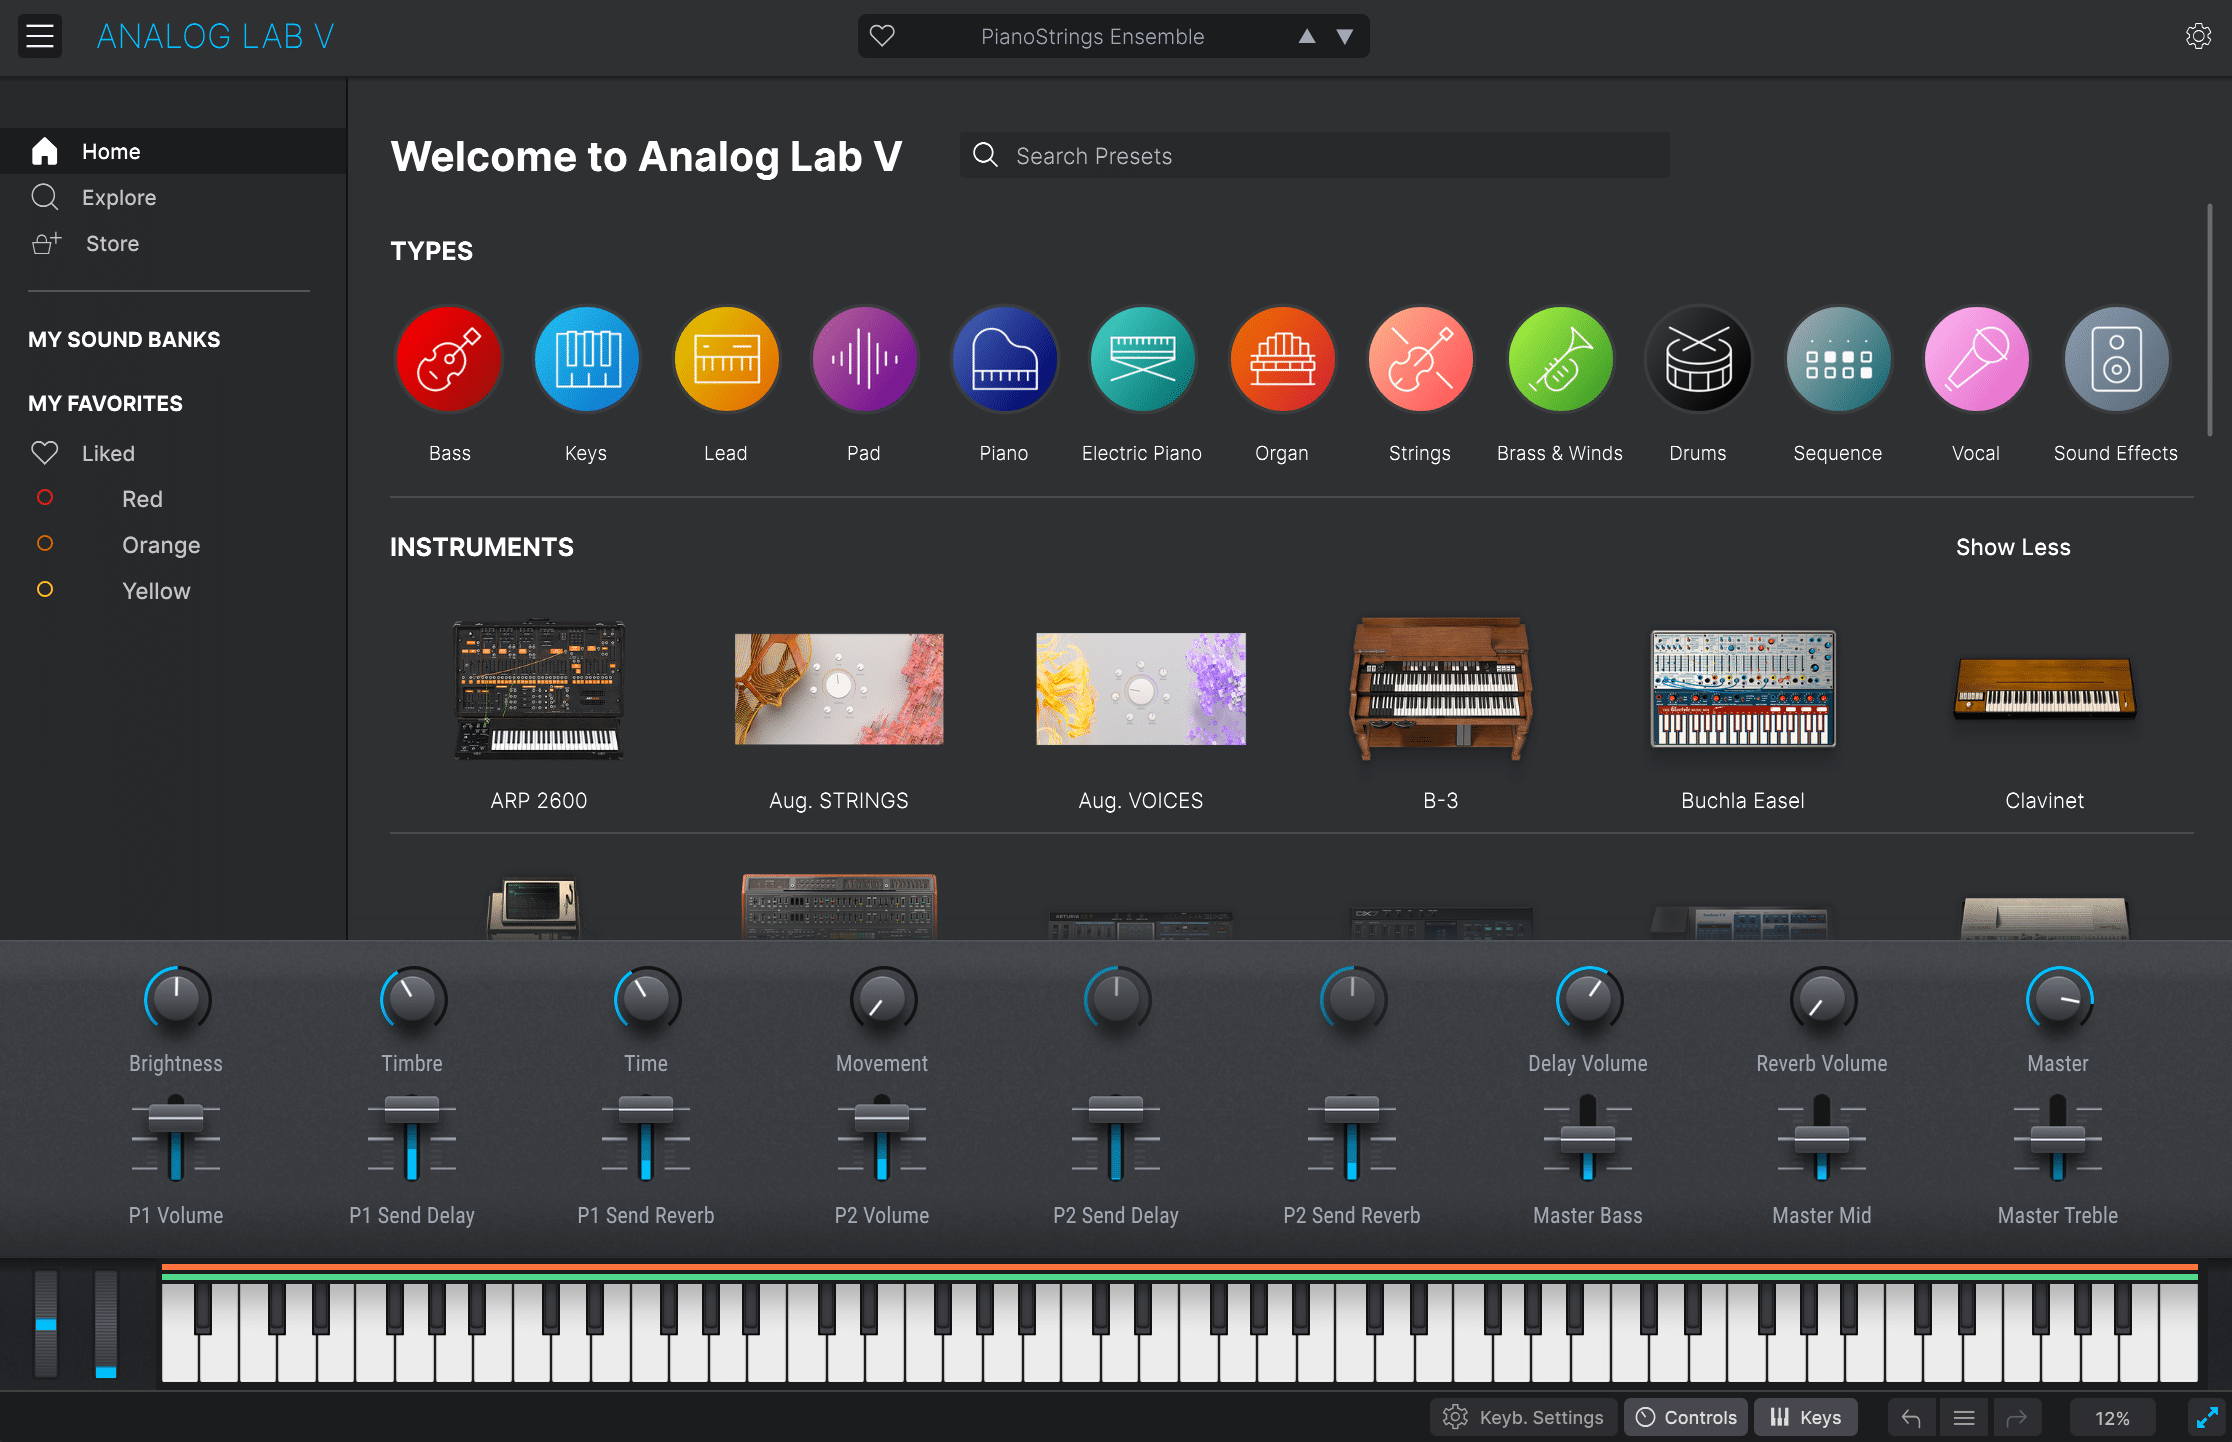This screenshot has width=2232, height=1442.
Task: Choose the Lead type icon
Action: 726,359
